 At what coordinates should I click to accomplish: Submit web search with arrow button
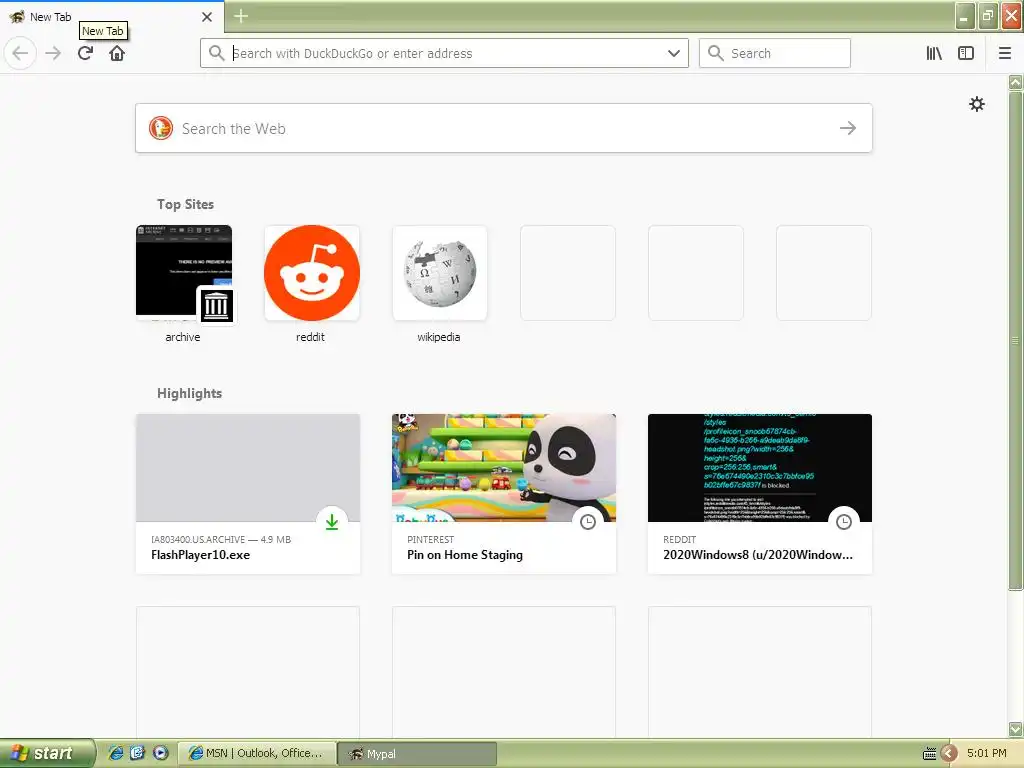pos(848,128)
